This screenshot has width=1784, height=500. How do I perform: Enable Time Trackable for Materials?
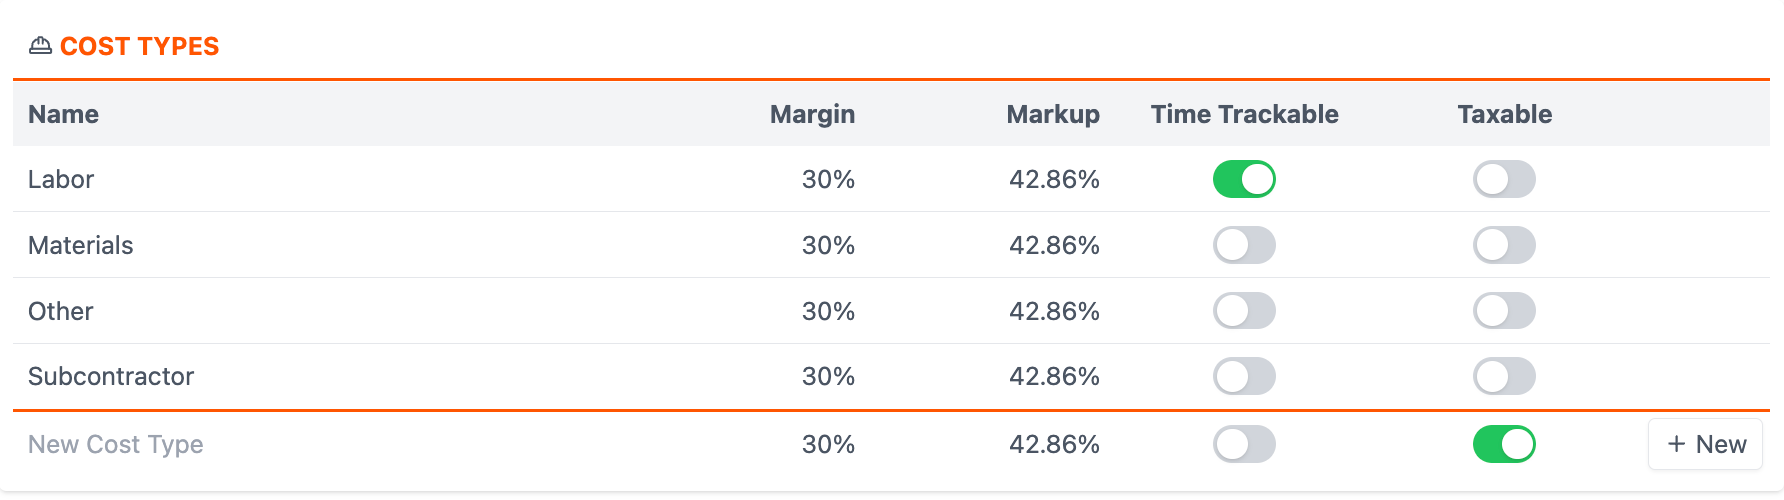(x=1244, y=245)
